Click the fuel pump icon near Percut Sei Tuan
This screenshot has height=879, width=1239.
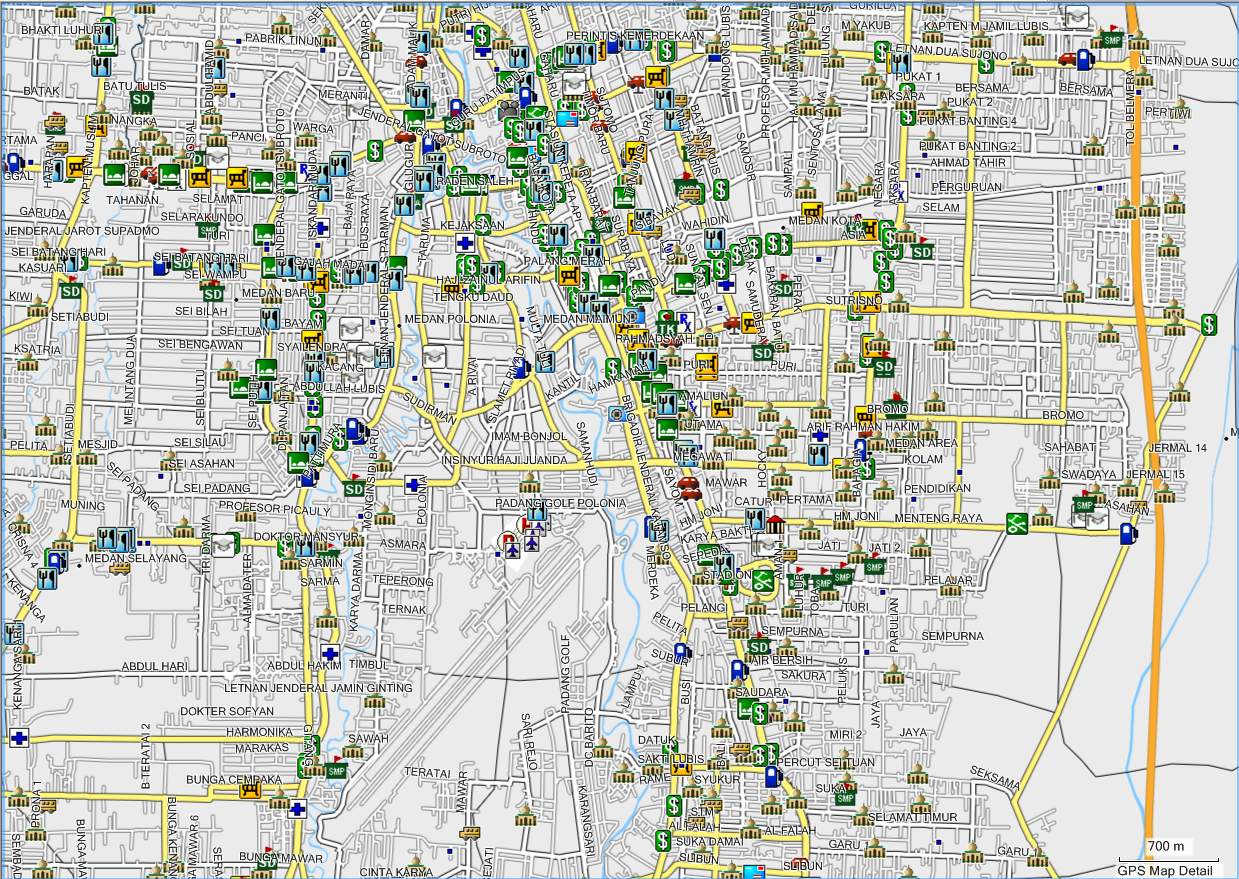click(772, 776)
